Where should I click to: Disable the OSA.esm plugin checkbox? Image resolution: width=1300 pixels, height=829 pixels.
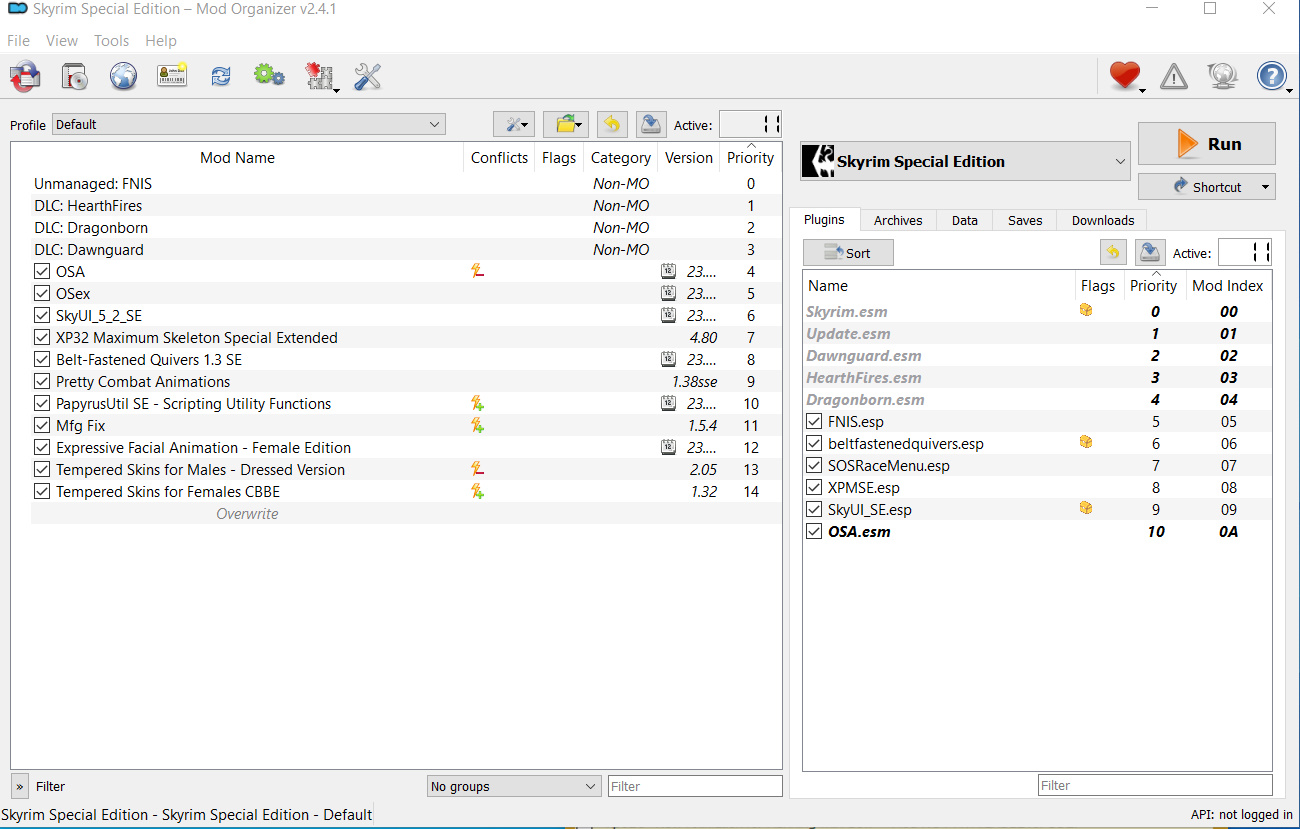click(x=814, y=531)
